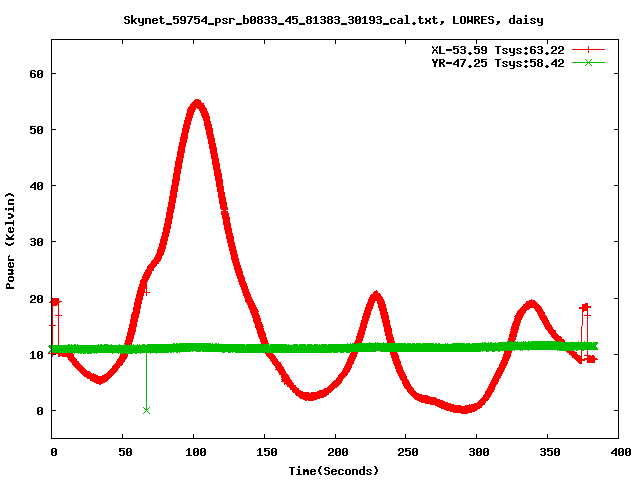640x480 pixels.
Task: Click the red curve trough near 180 seconds
Action: point(310,396)
